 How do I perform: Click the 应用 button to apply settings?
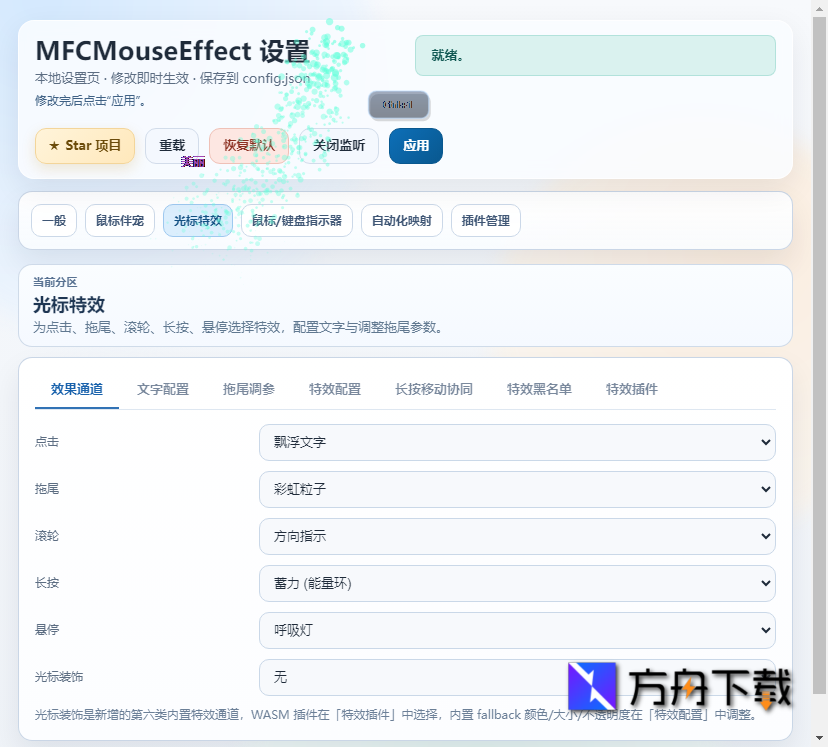(x=415, y=146)
